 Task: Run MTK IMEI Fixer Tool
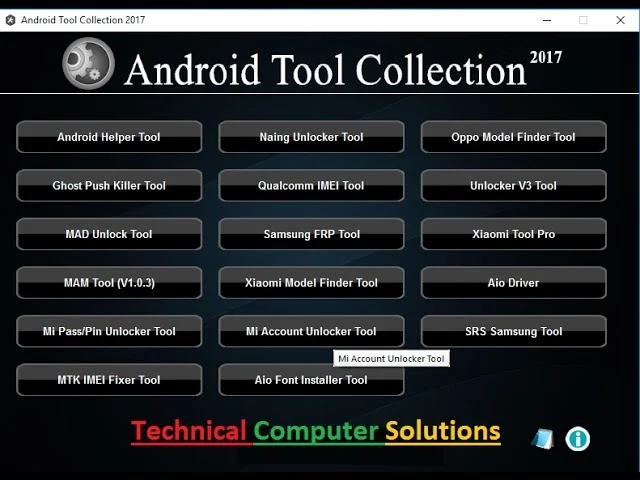[x=109, y=380]
